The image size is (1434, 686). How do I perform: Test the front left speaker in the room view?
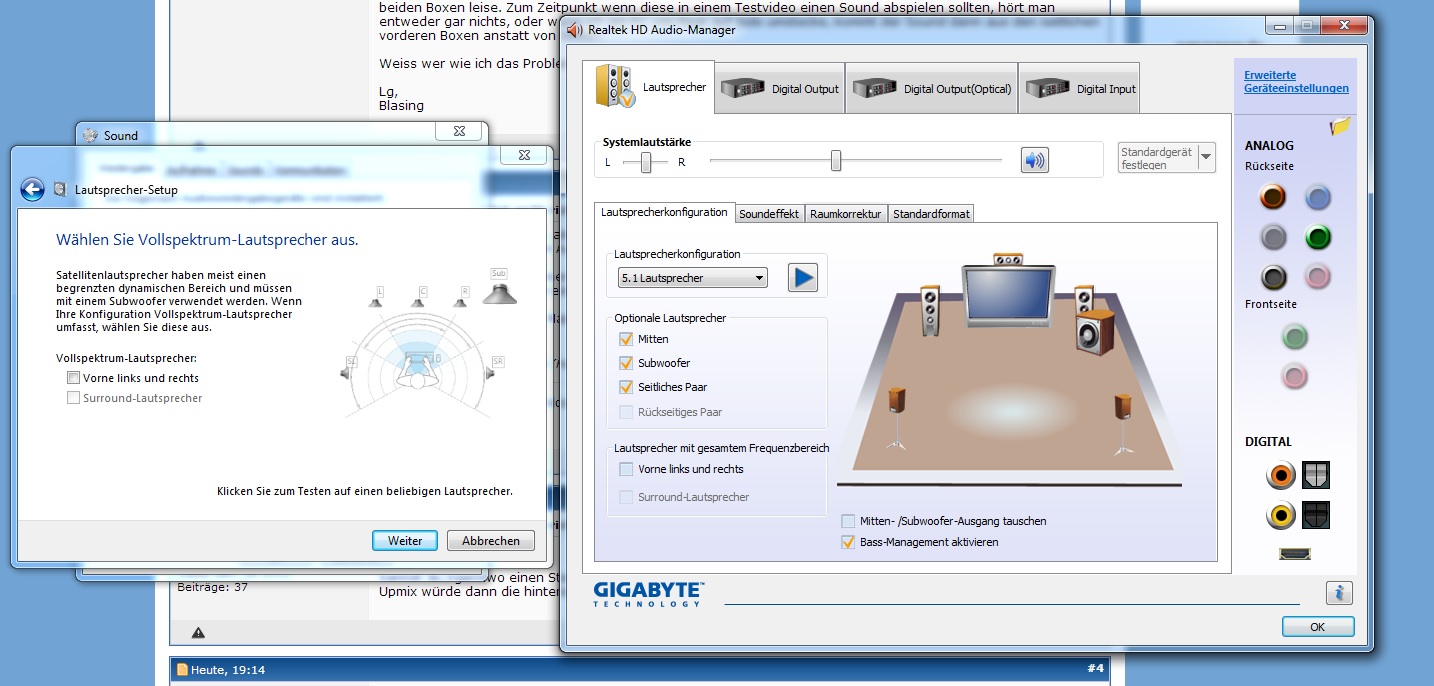click(931, 311)
